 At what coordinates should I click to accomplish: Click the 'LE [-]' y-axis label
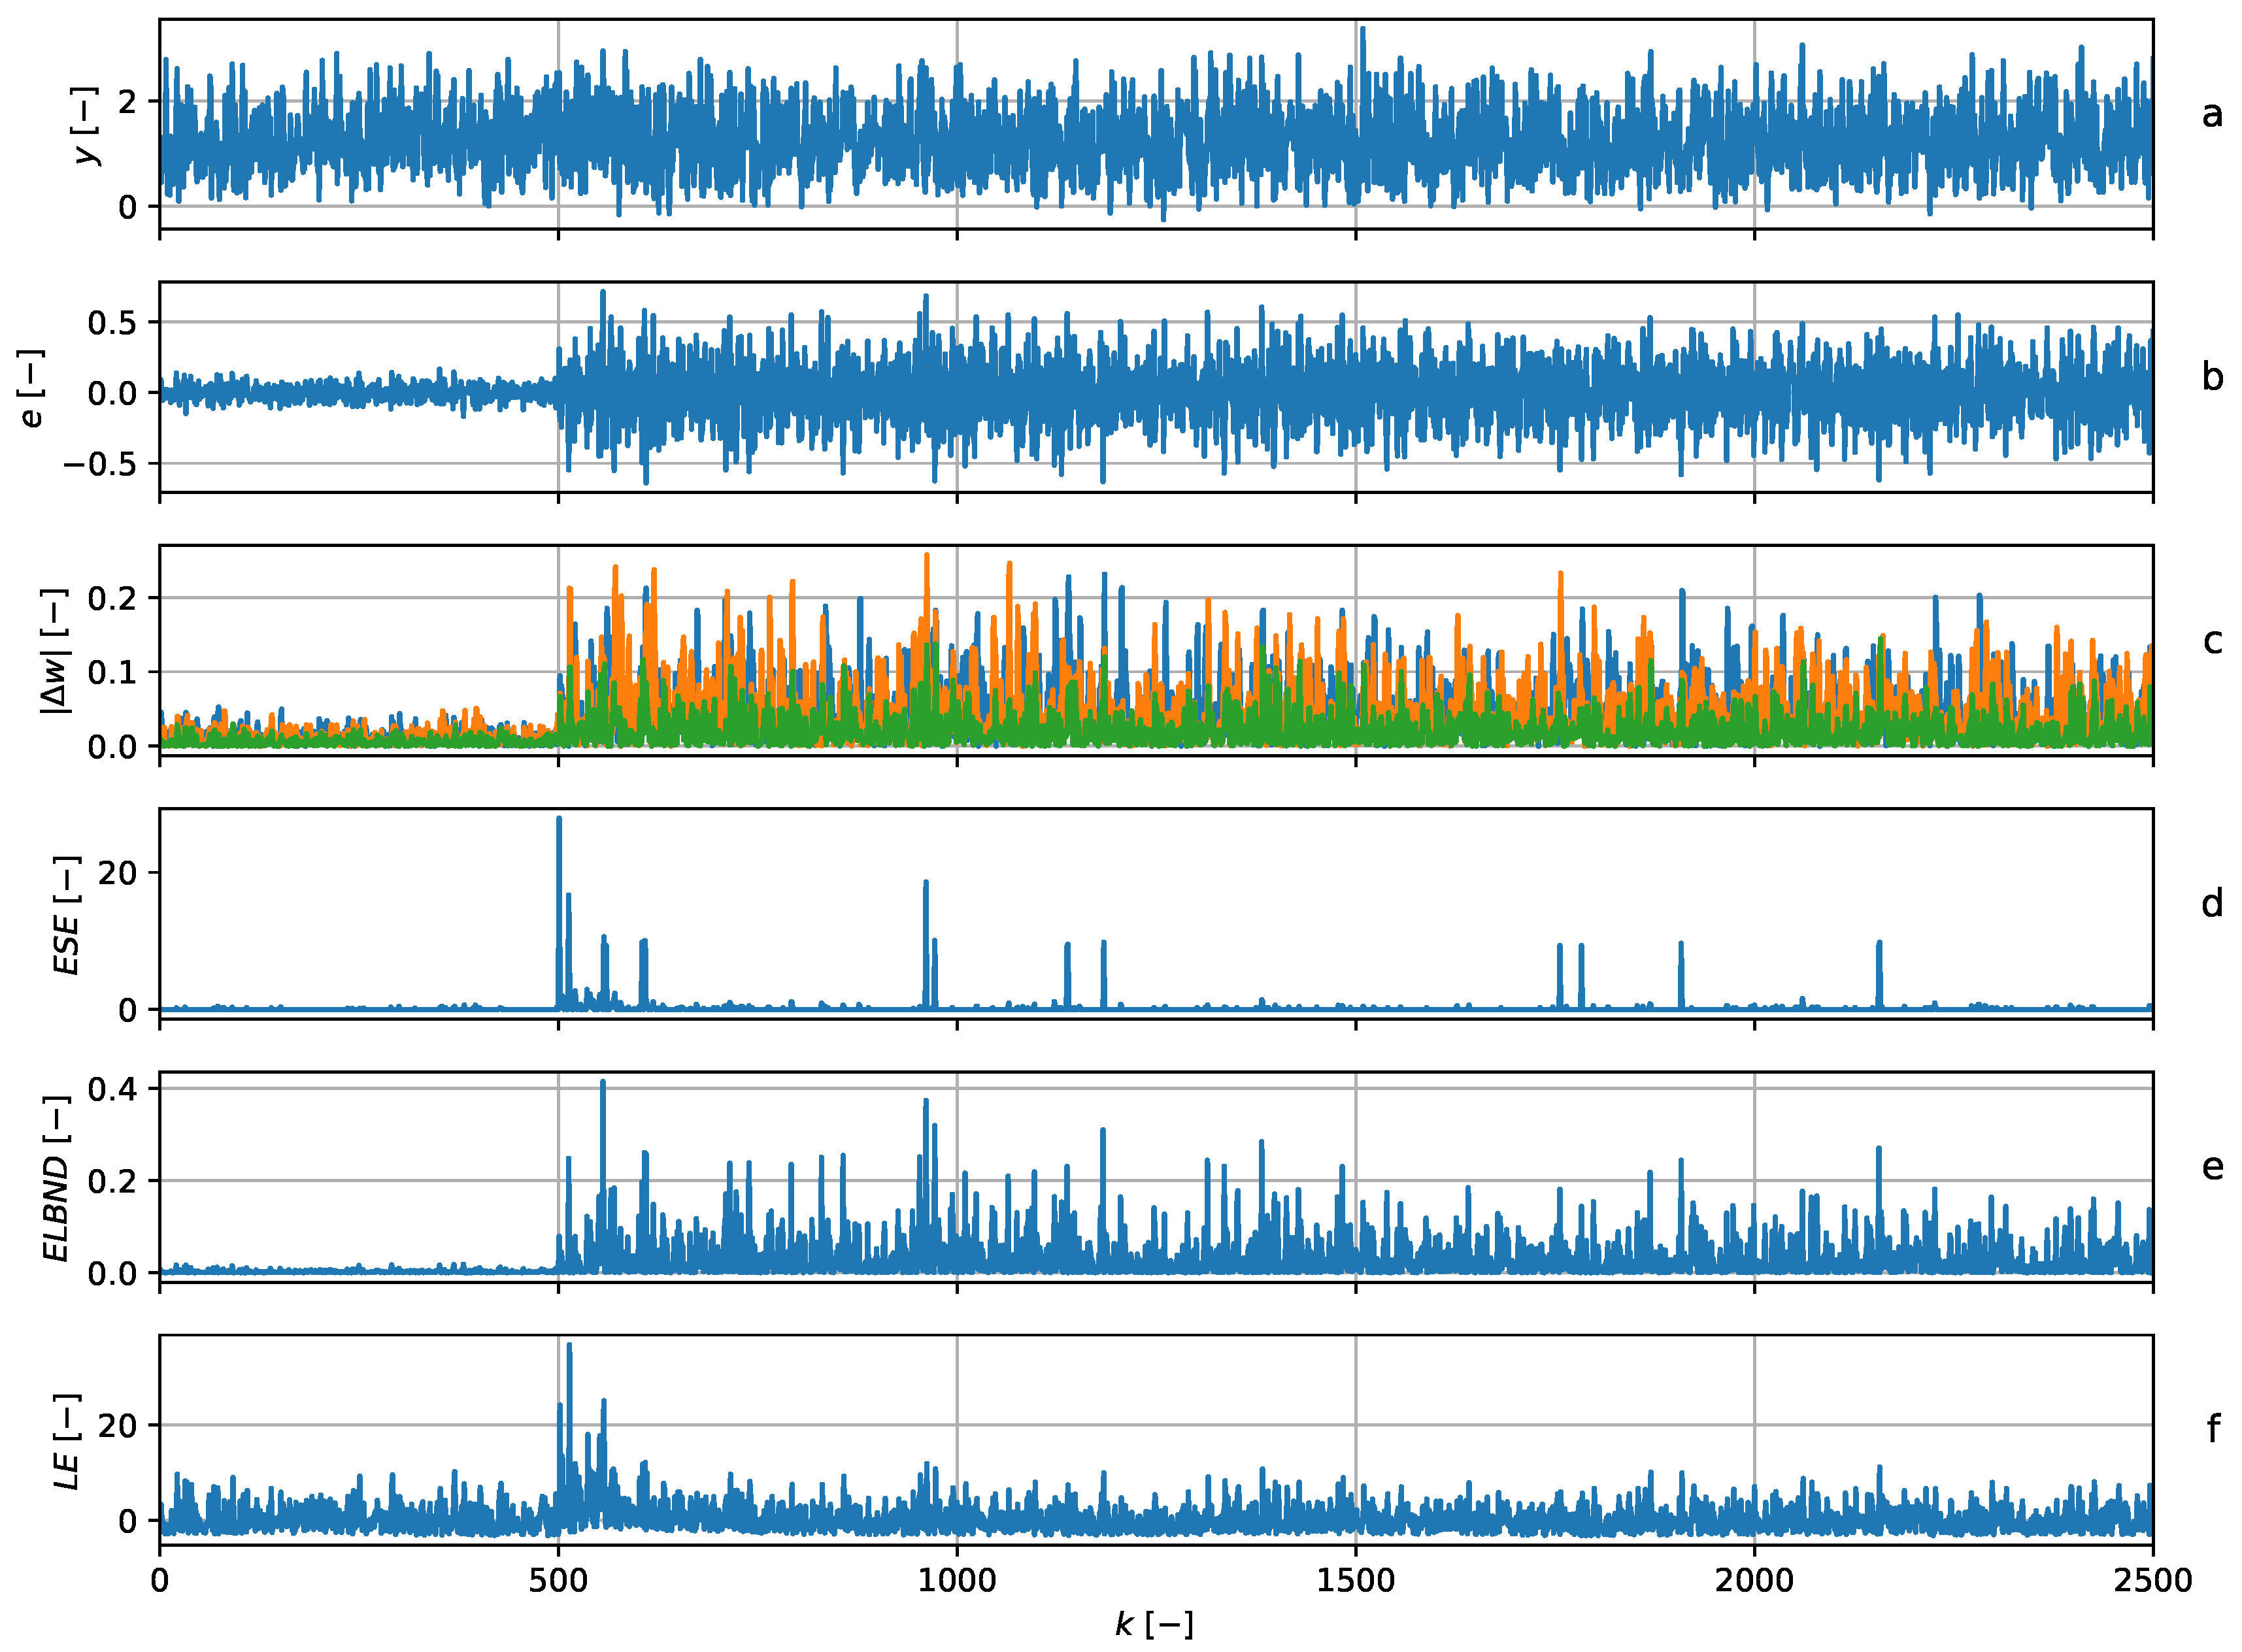tap(66, 1441)
